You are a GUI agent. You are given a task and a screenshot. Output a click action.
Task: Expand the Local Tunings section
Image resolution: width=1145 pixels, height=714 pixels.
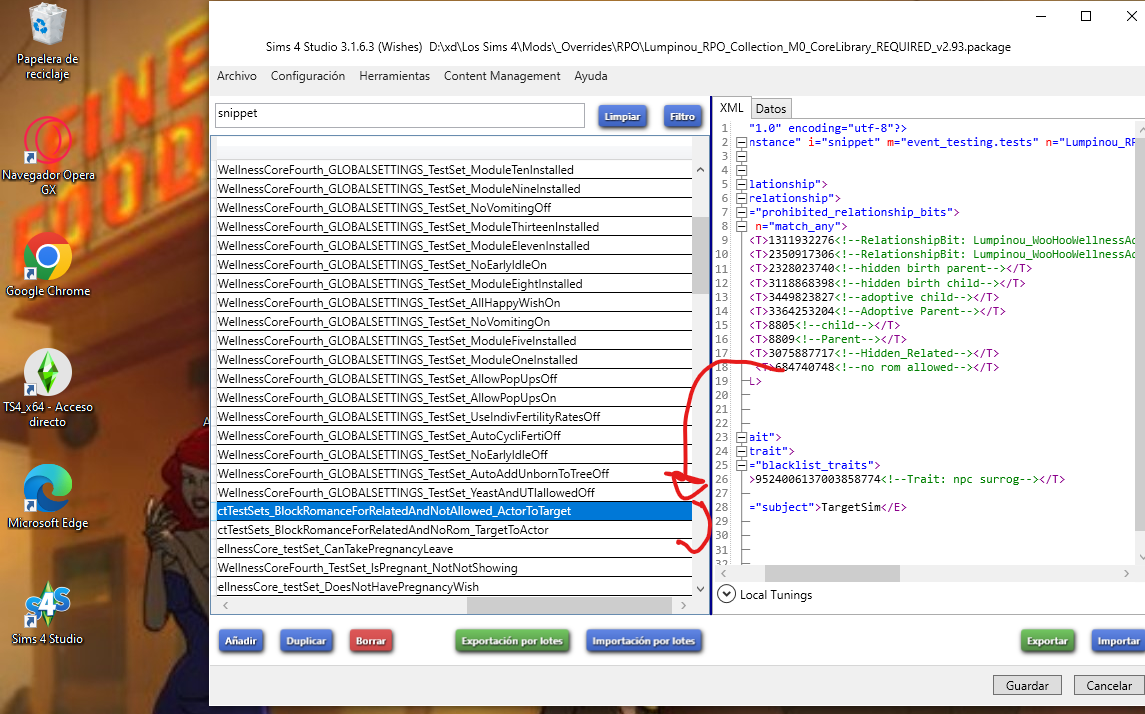[727, 594]
